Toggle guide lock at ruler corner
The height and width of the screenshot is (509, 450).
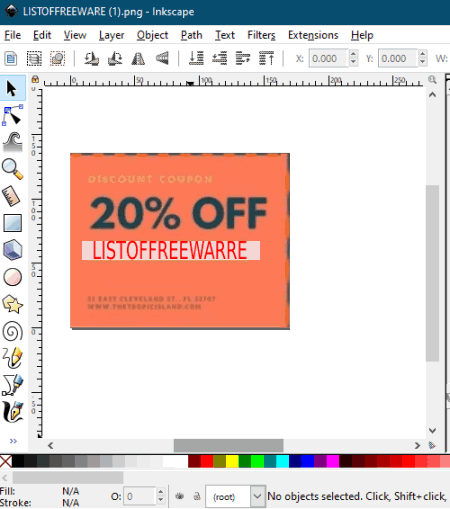[x=35, y=79]
